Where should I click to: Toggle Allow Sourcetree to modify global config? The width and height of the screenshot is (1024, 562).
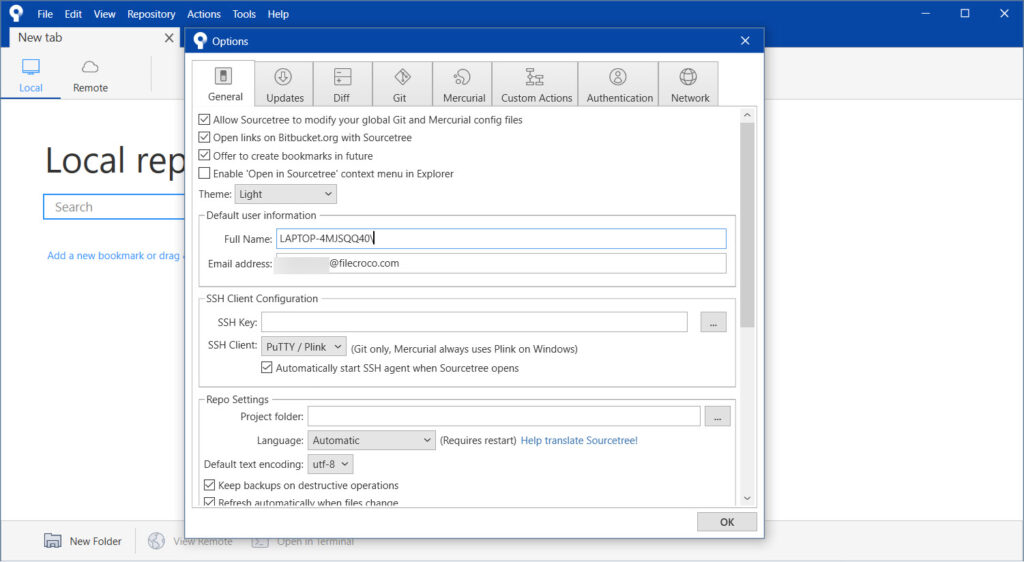204,119
